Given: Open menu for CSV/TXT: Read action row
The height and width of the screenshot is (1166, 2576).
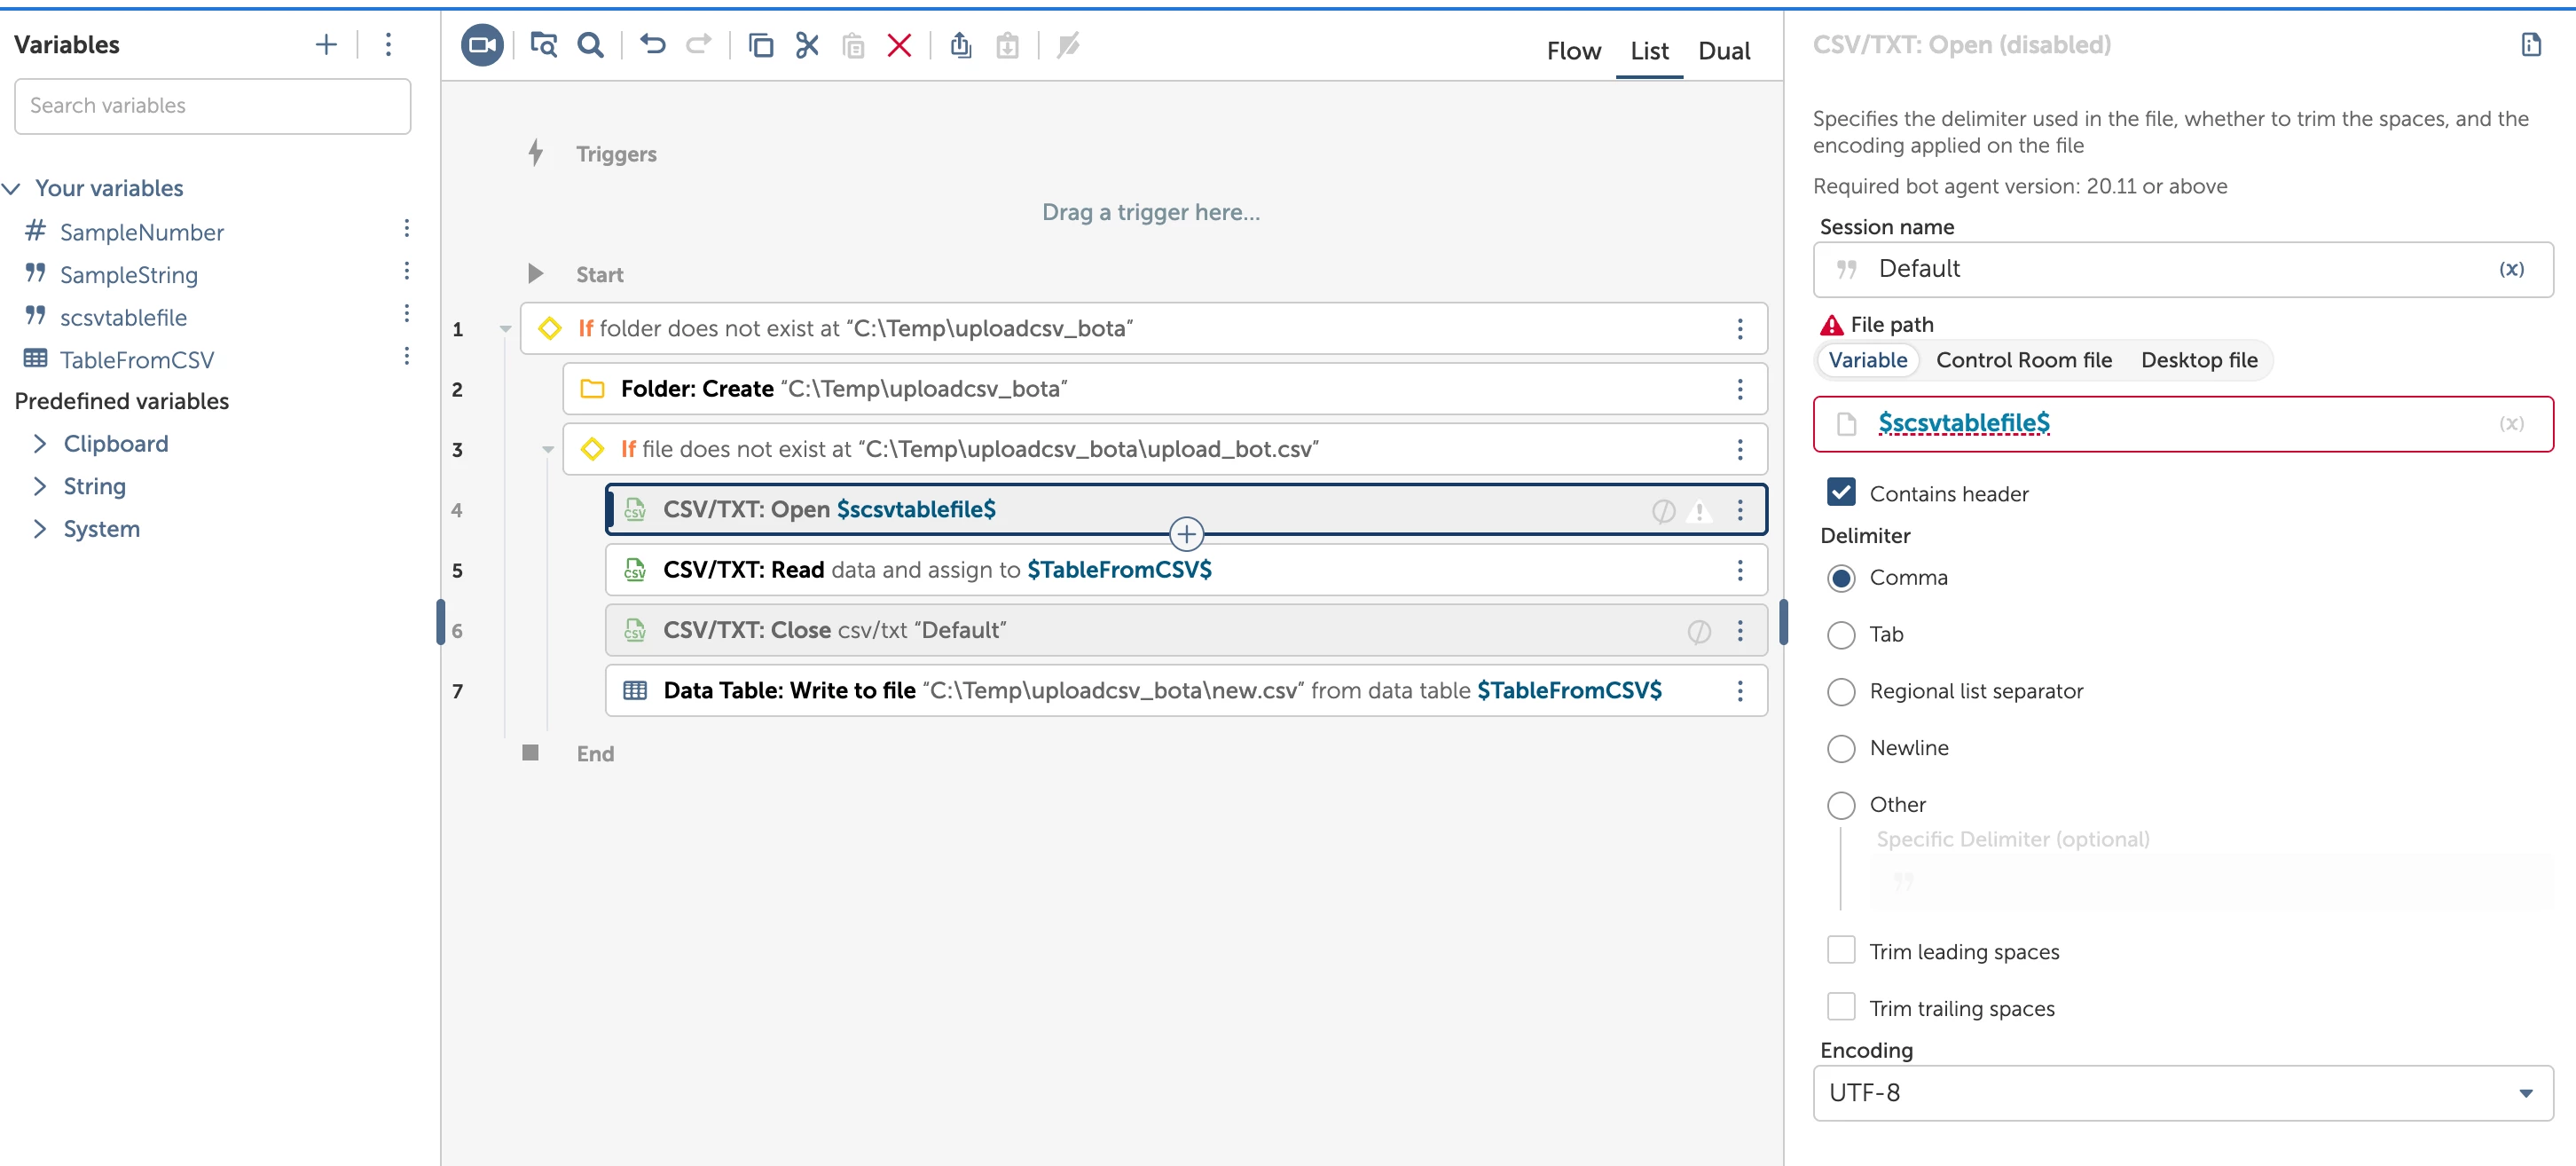Looking at the screenshot, I should click(x=1739, y=570).
